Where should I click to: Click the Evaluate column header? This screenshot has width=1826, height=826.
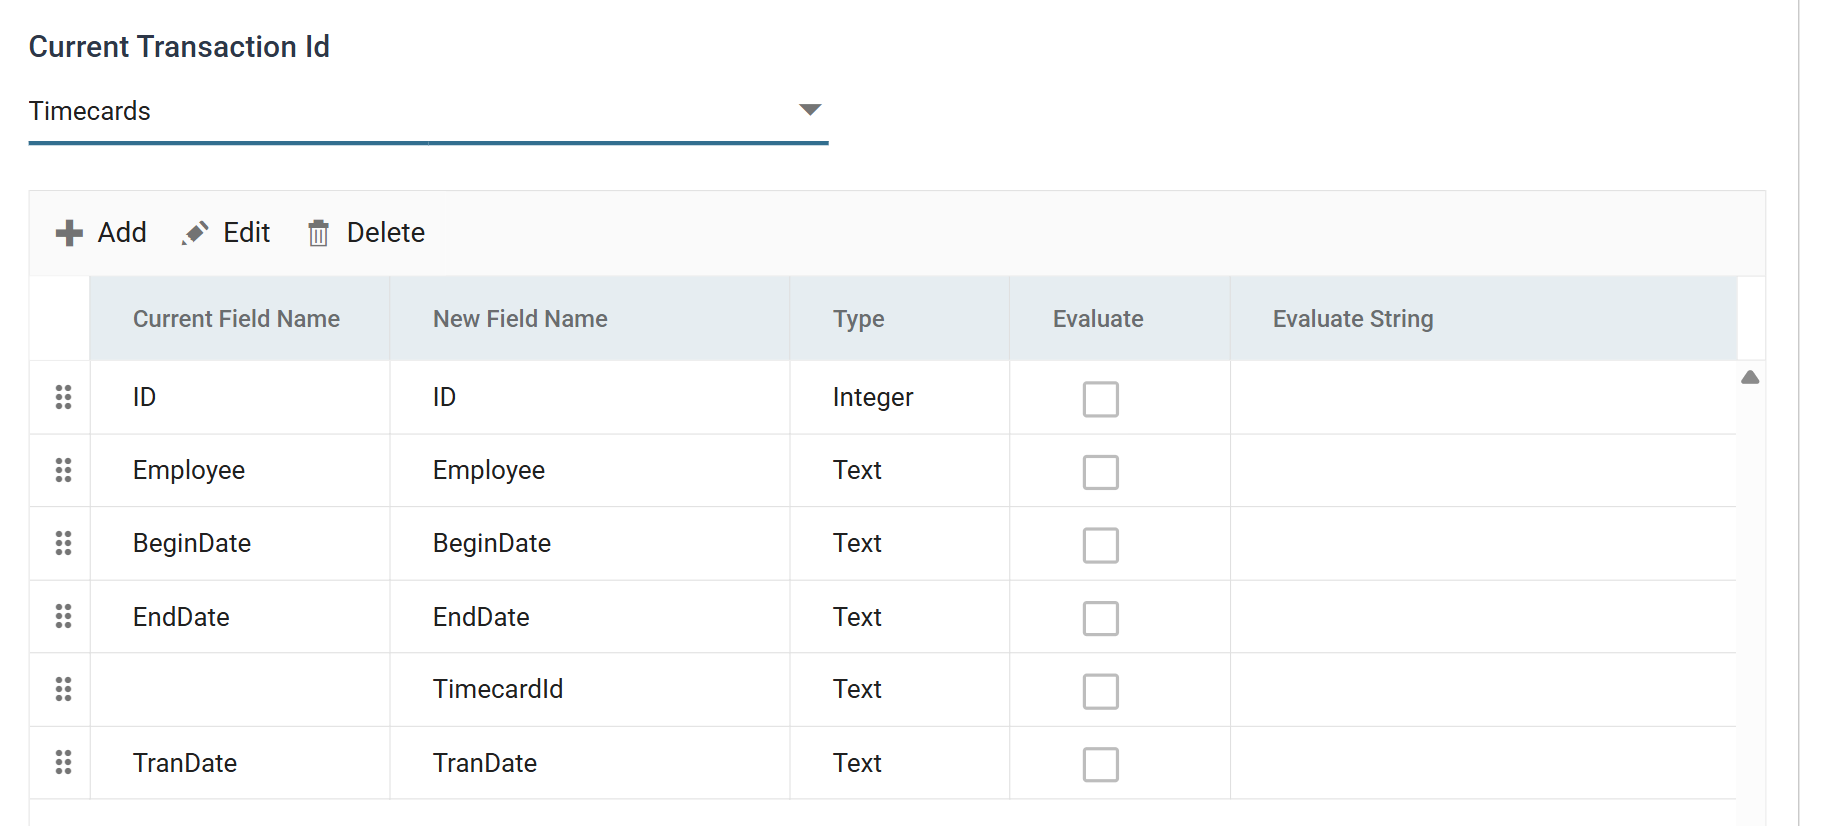1120,319
